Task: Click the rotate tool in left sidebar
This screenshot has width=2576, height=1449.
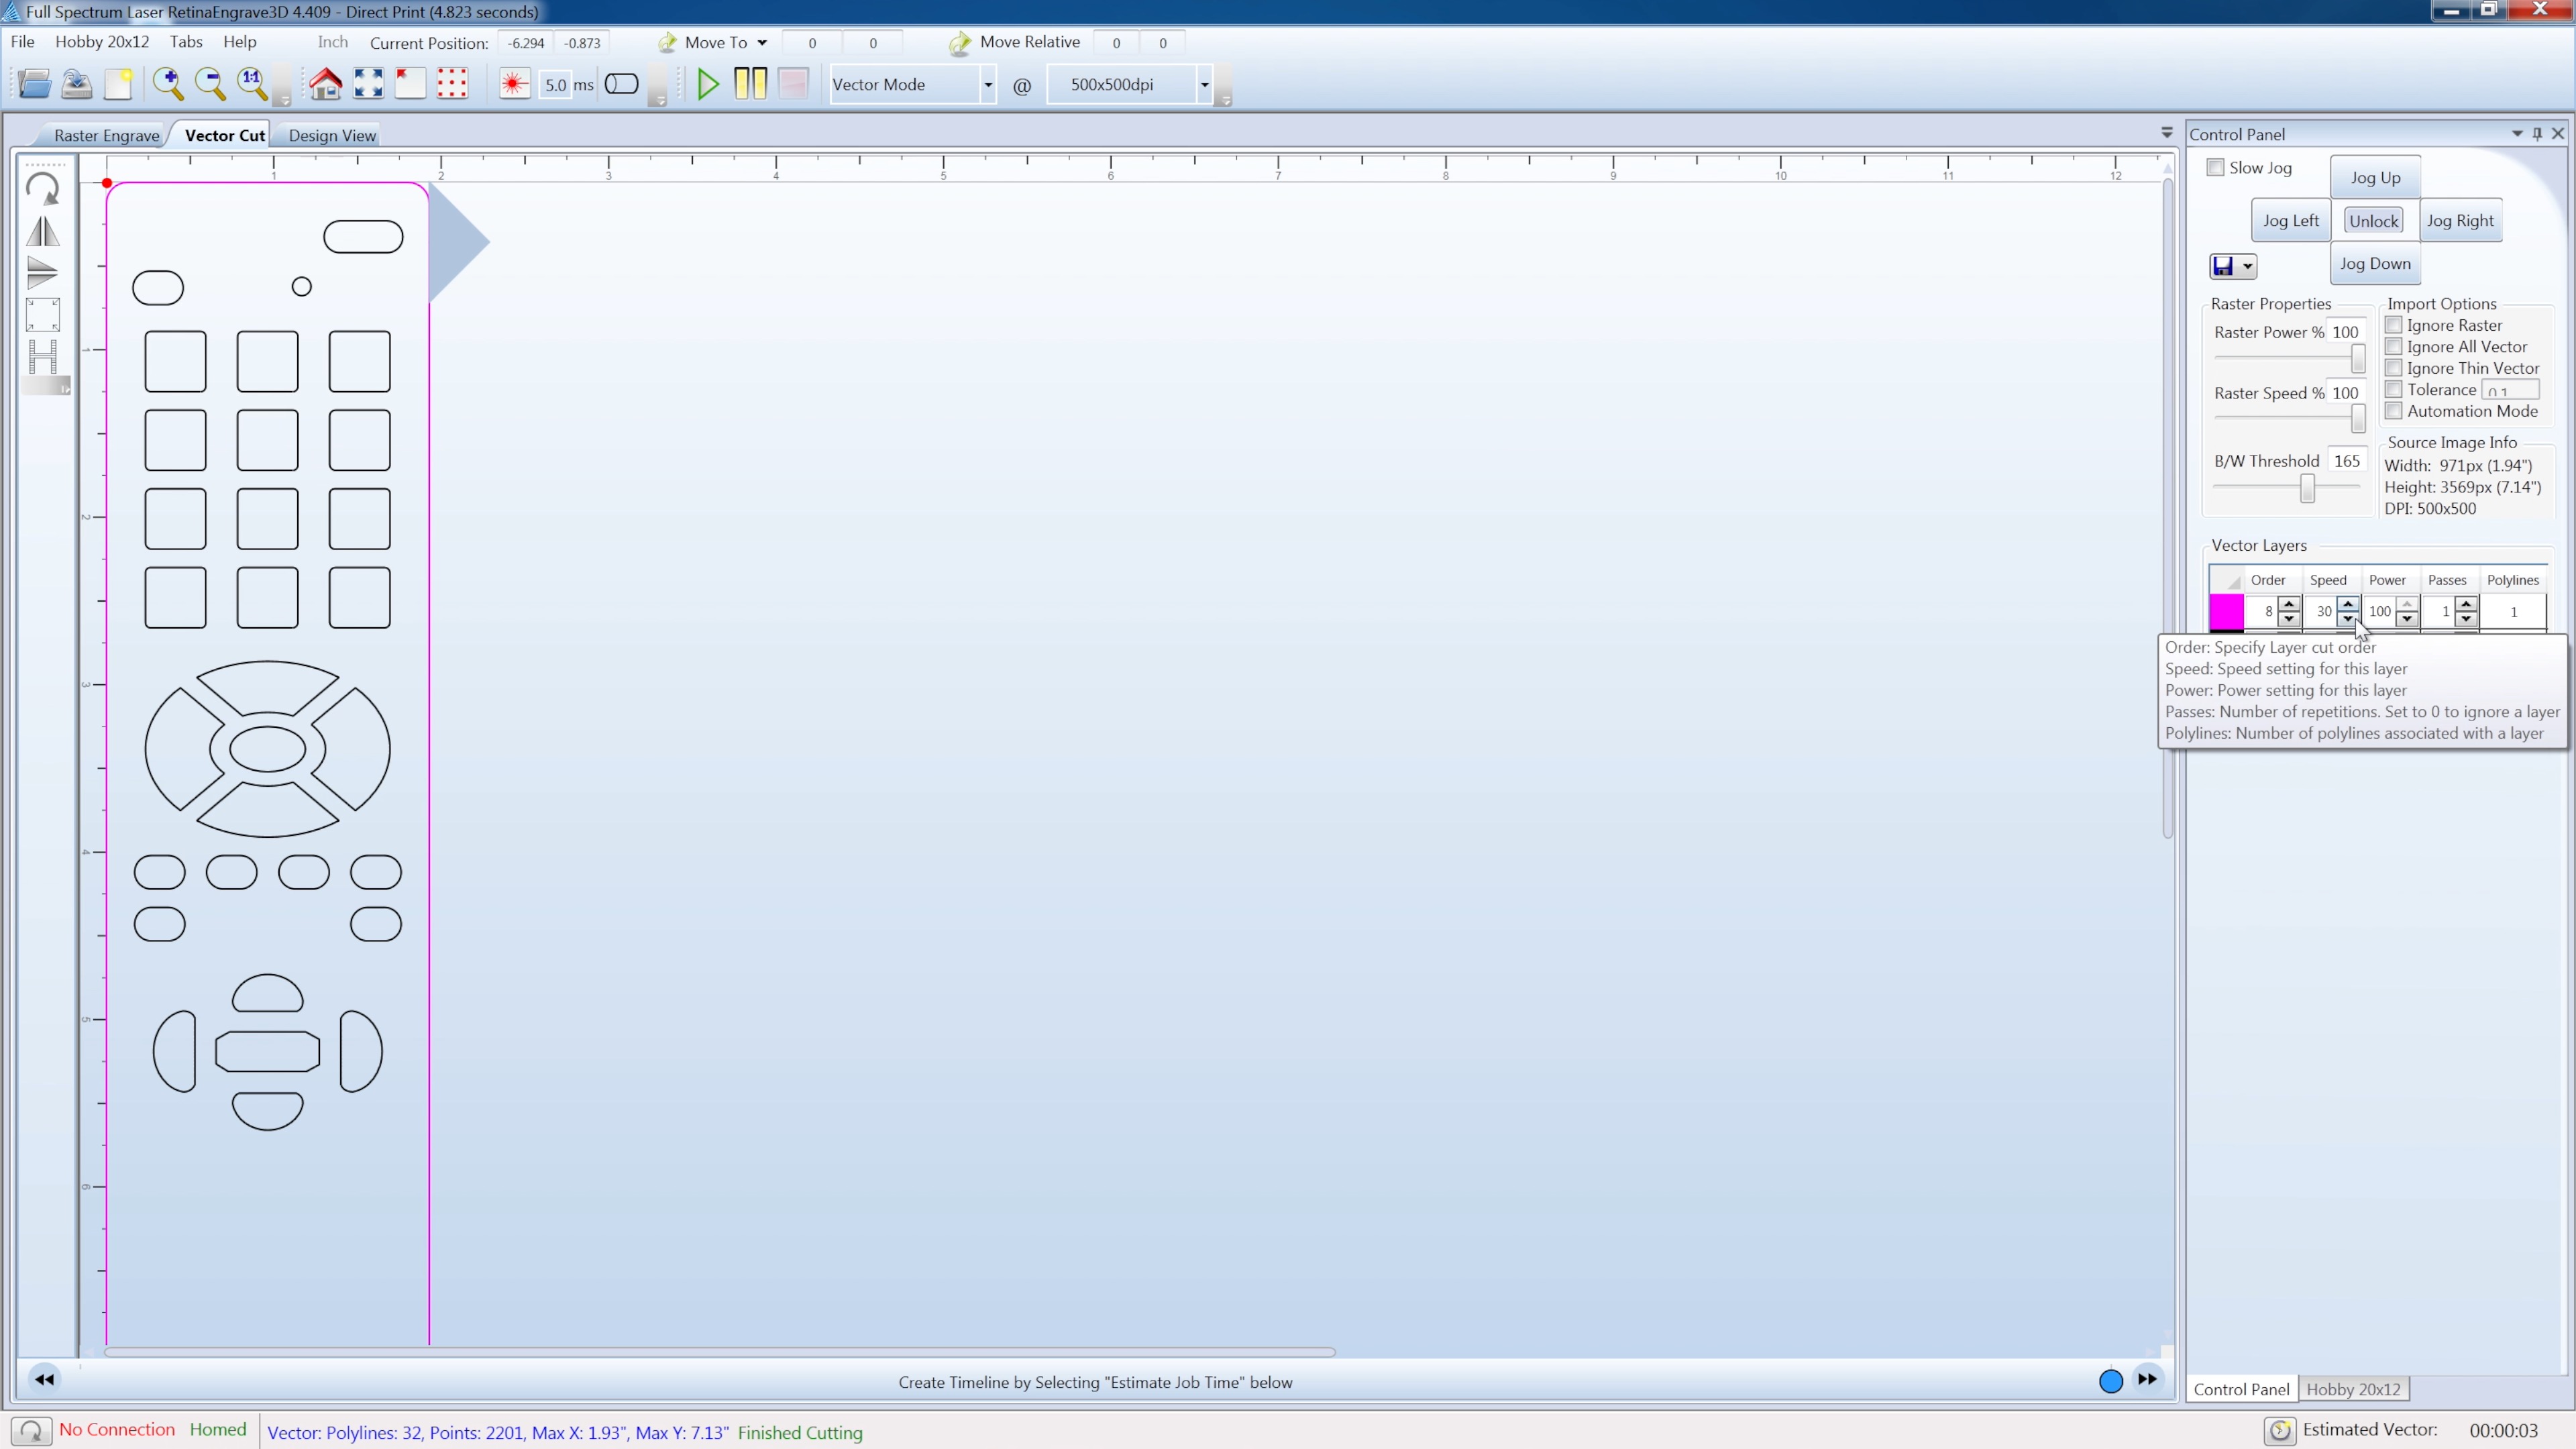Action: tap(42, 188)
